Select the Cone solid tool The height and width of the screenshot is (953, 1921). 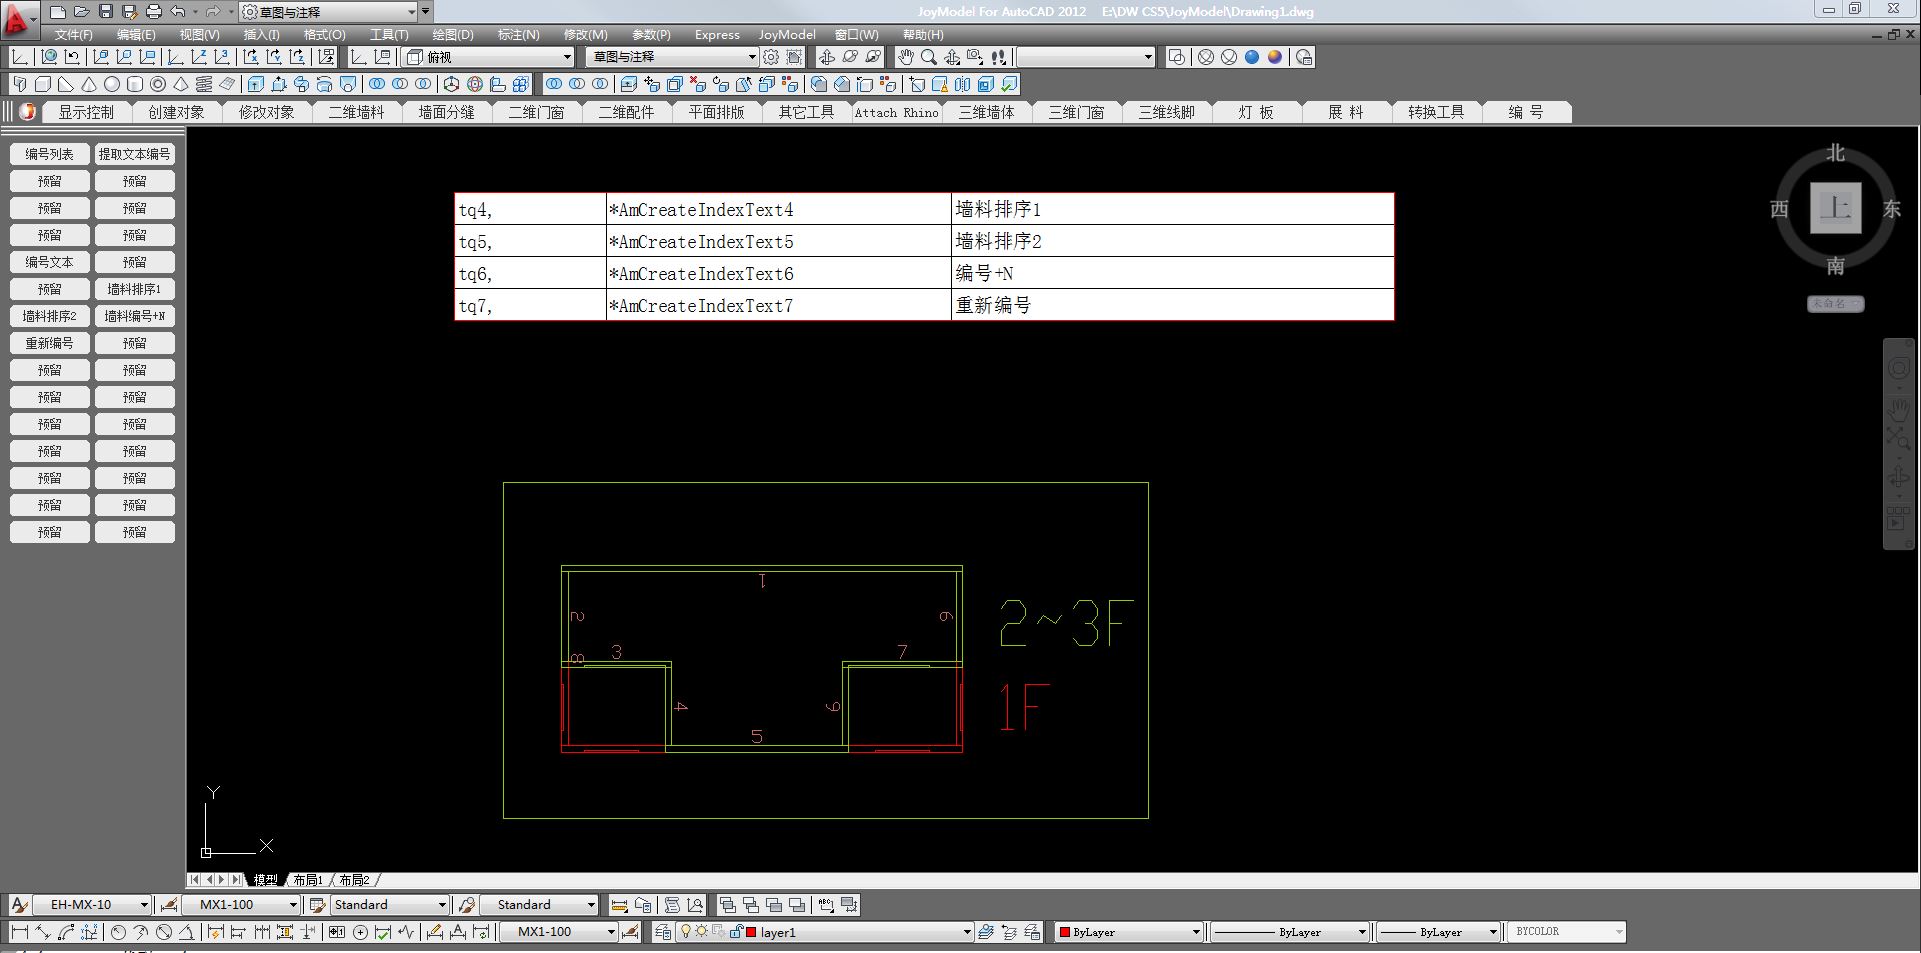pyautogui.click(x=89, y=84)
